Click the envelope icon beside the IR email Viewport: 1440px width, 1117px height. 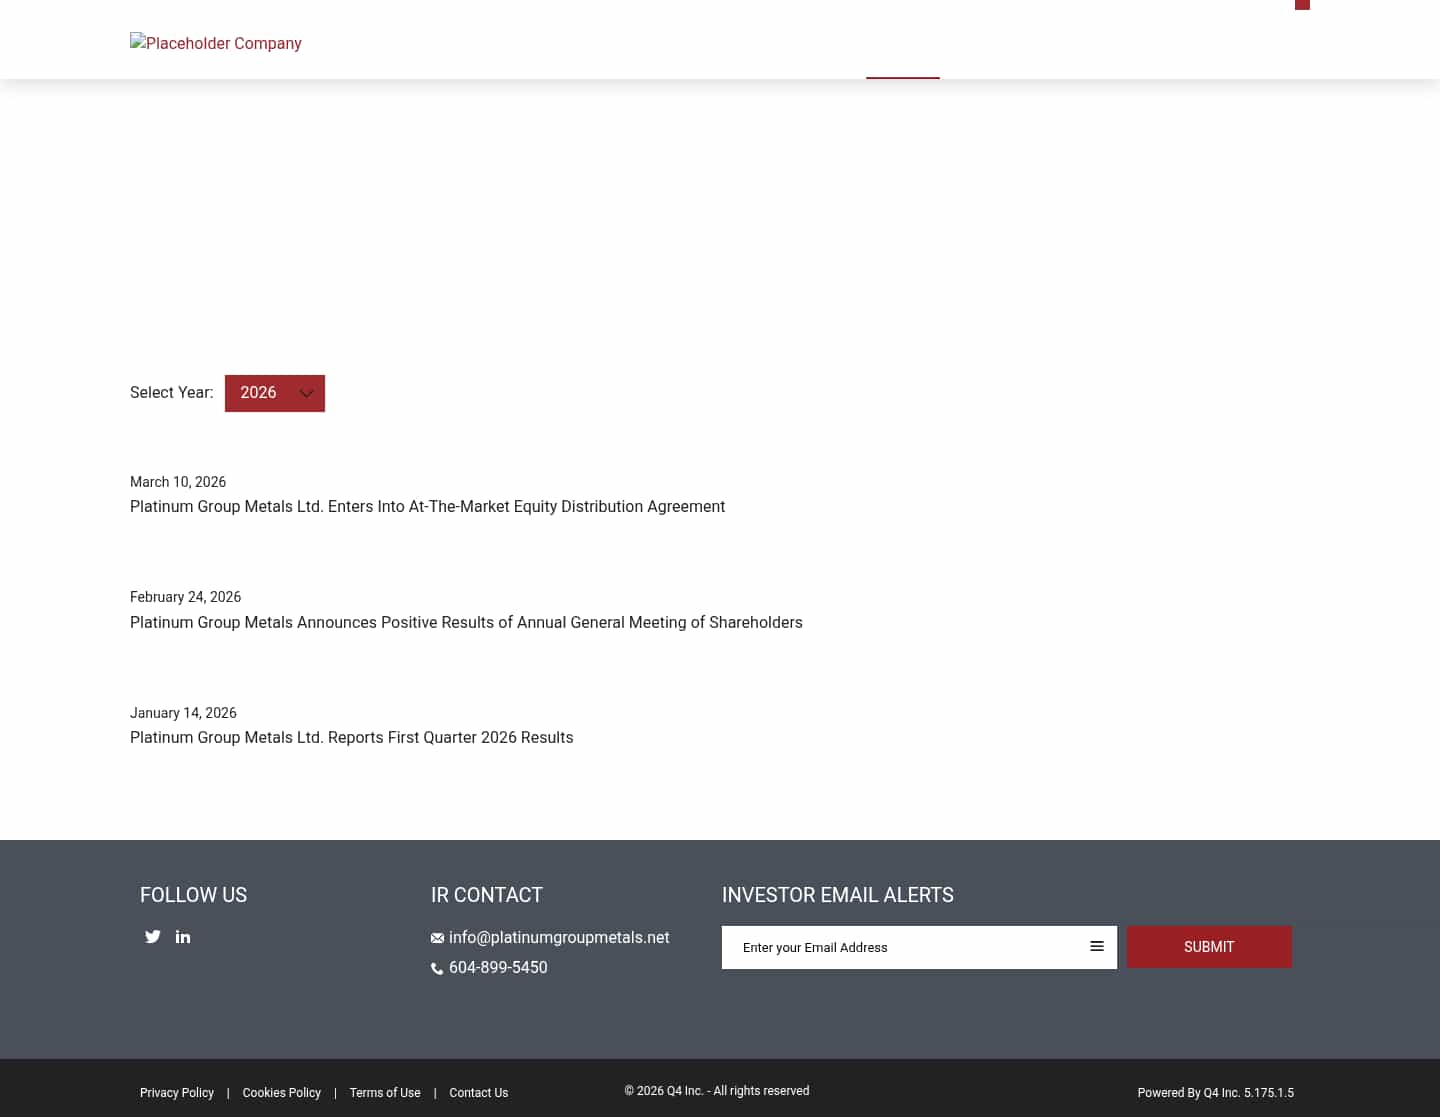437,937
